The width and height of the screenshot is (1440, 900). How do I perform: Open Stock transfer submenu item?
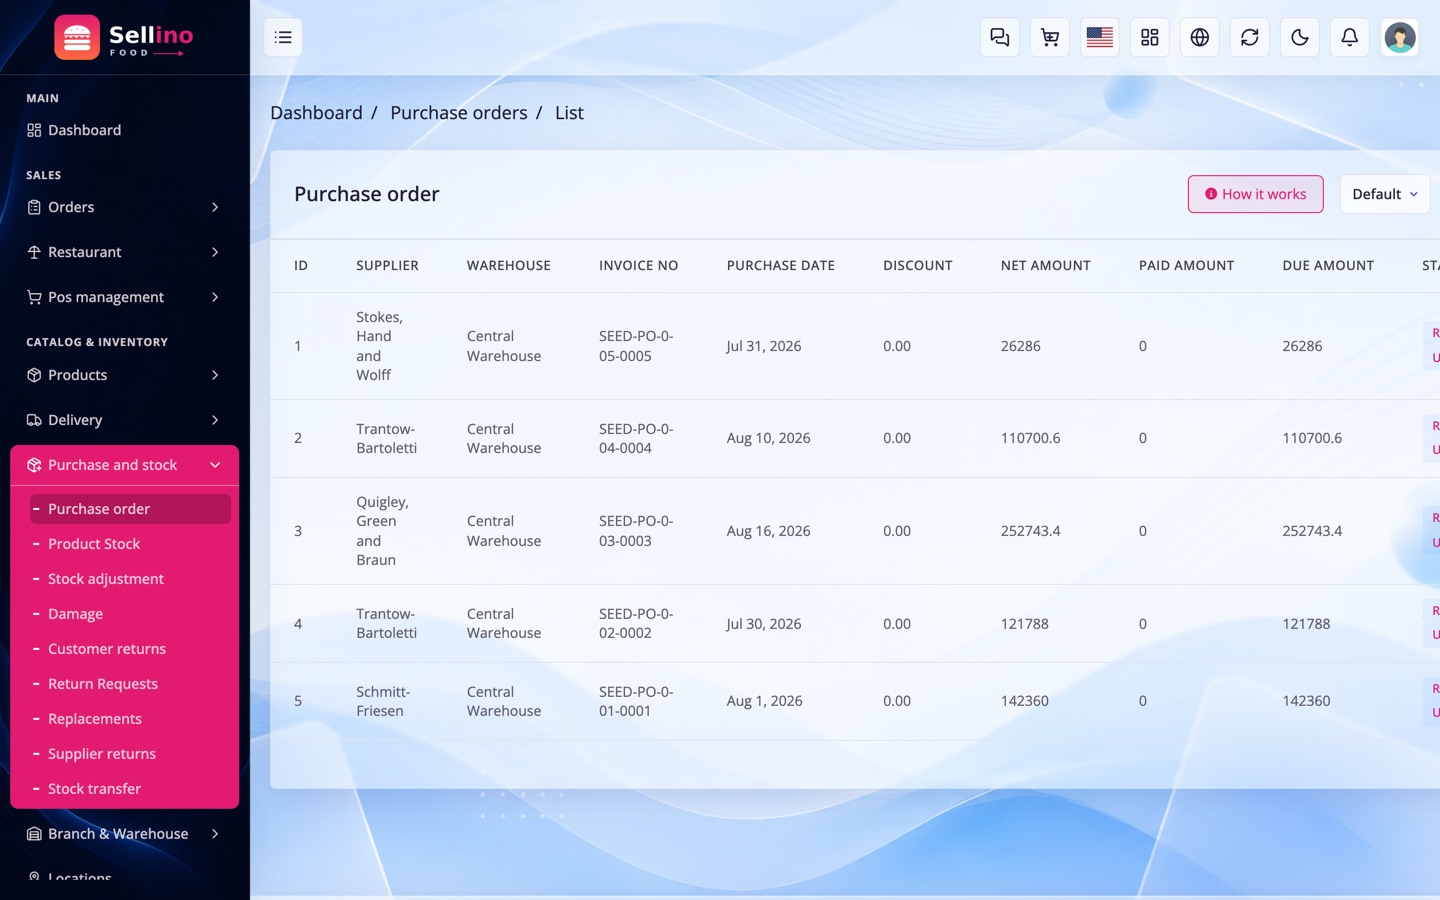coord(130,789)
